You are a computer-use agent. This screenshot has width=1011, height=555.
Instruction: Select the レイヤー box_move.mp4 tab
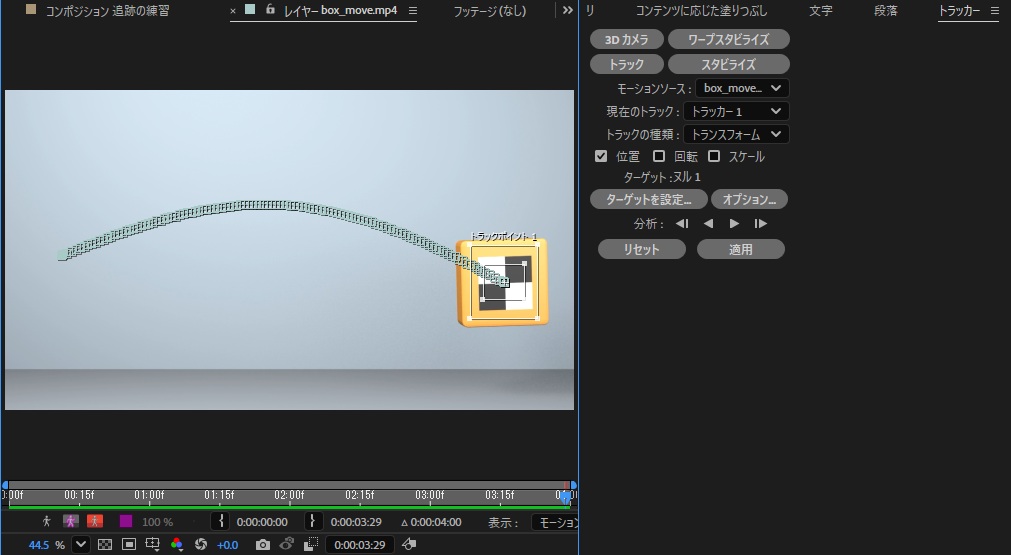(x=340, y=10)
